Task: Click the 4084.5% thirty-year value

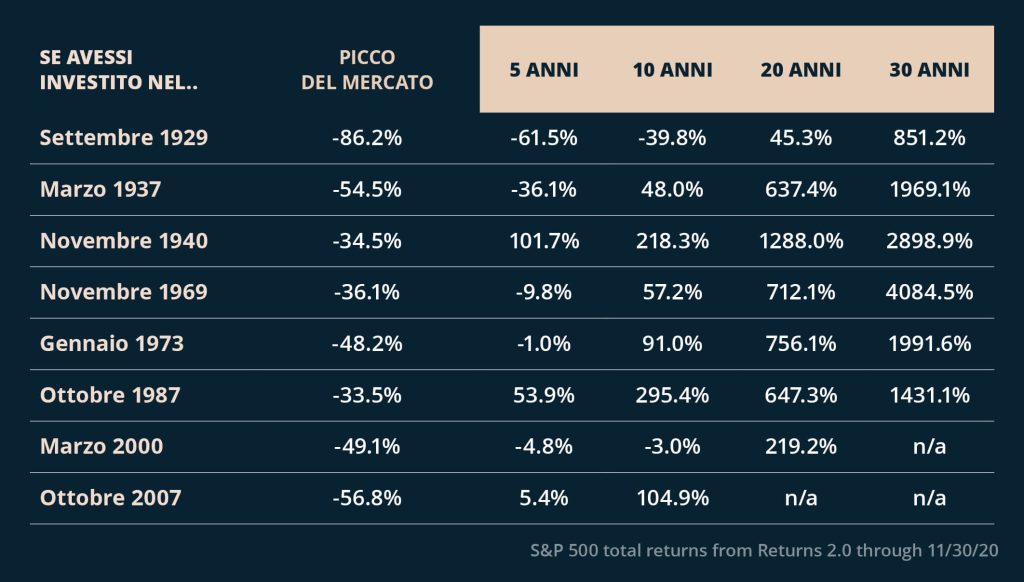Action: point(929,291)
